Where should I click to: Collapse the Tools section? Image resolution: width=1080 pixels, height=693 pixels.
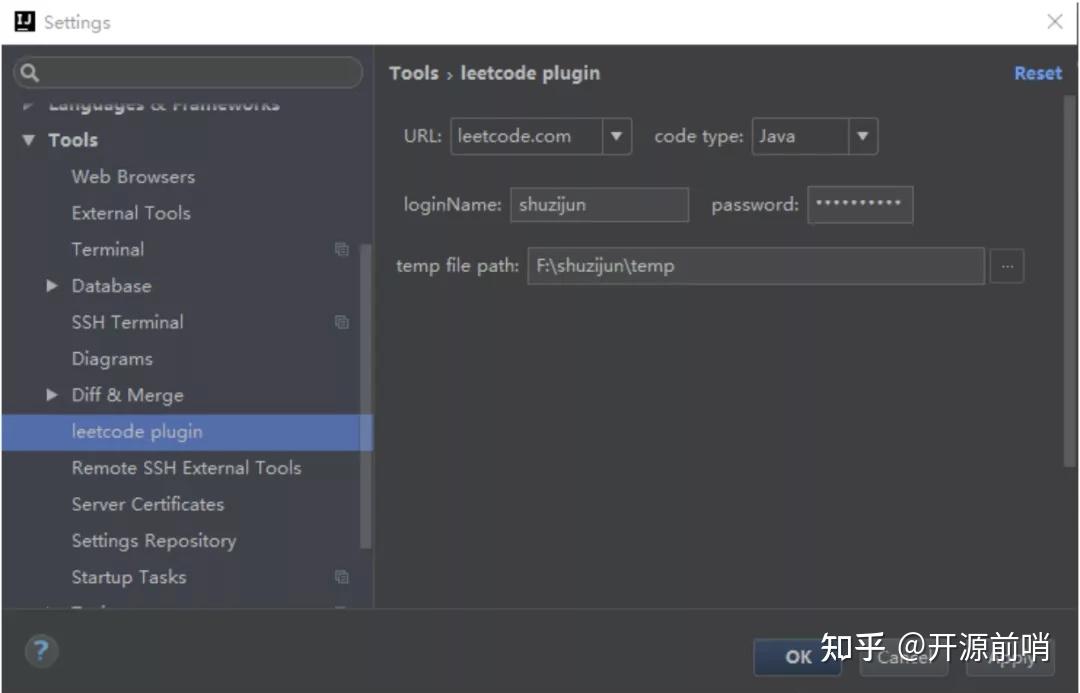[28, 140]
